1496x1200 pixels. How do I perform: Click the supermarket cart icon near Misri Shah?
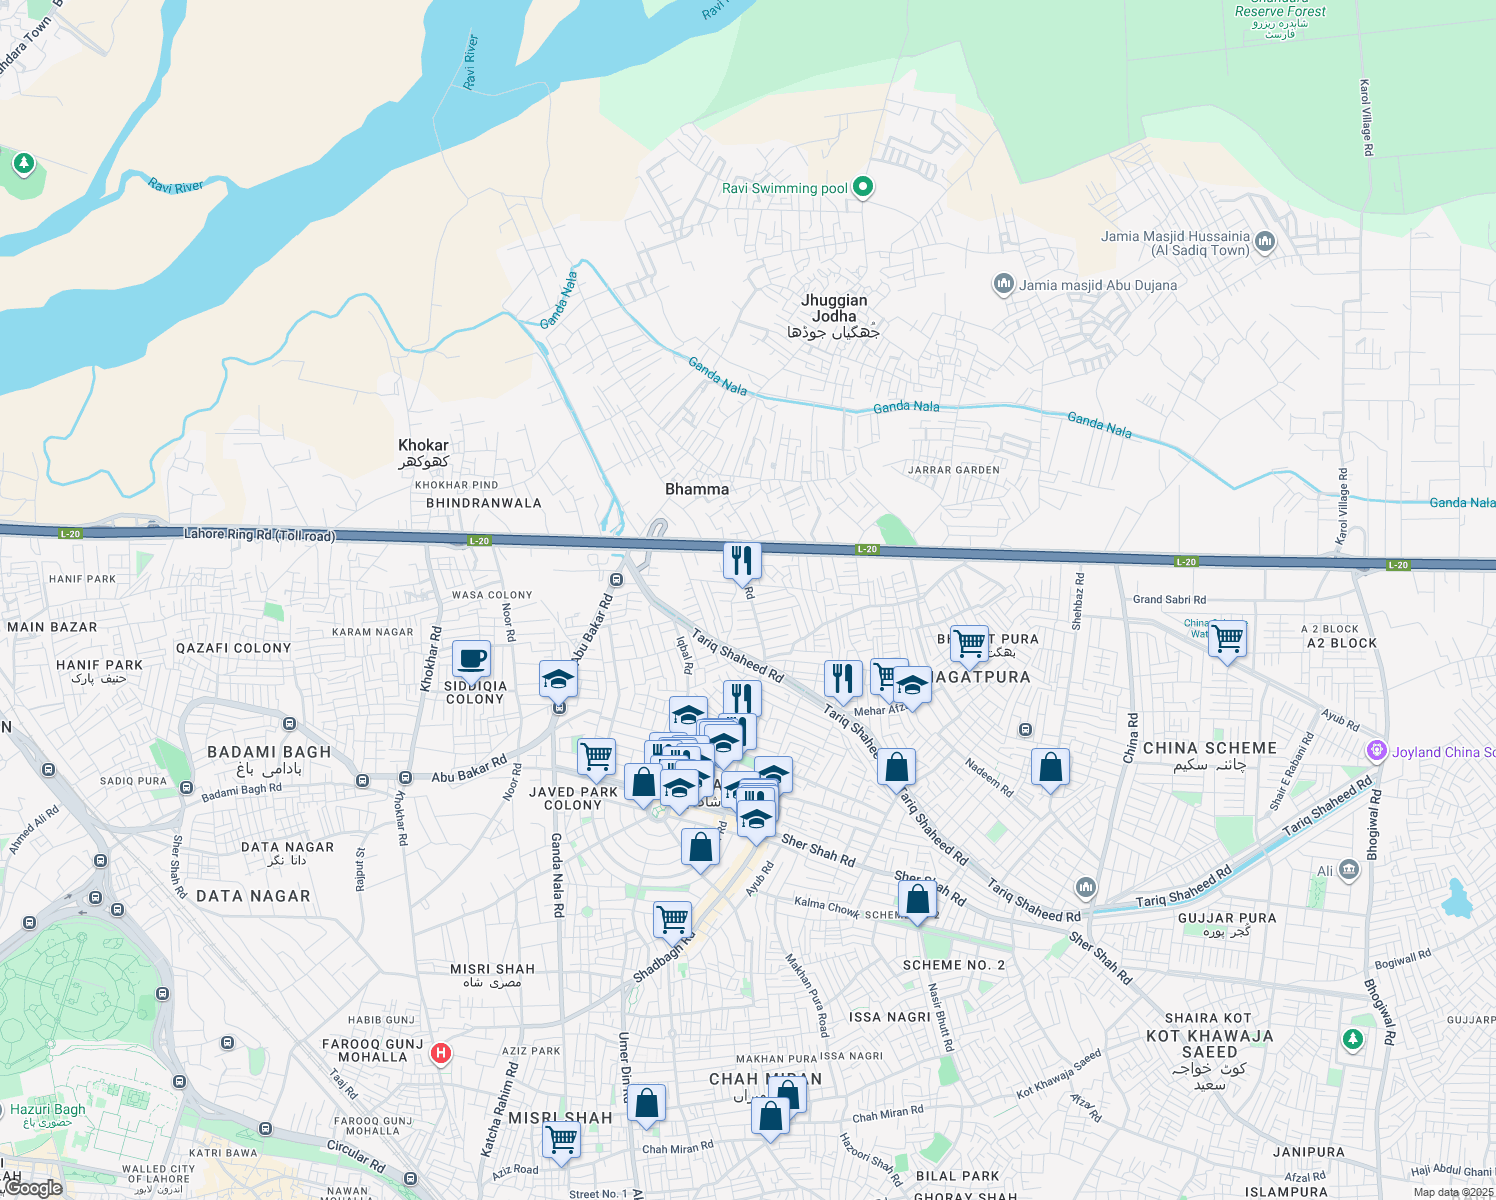tap(561, 1140)
